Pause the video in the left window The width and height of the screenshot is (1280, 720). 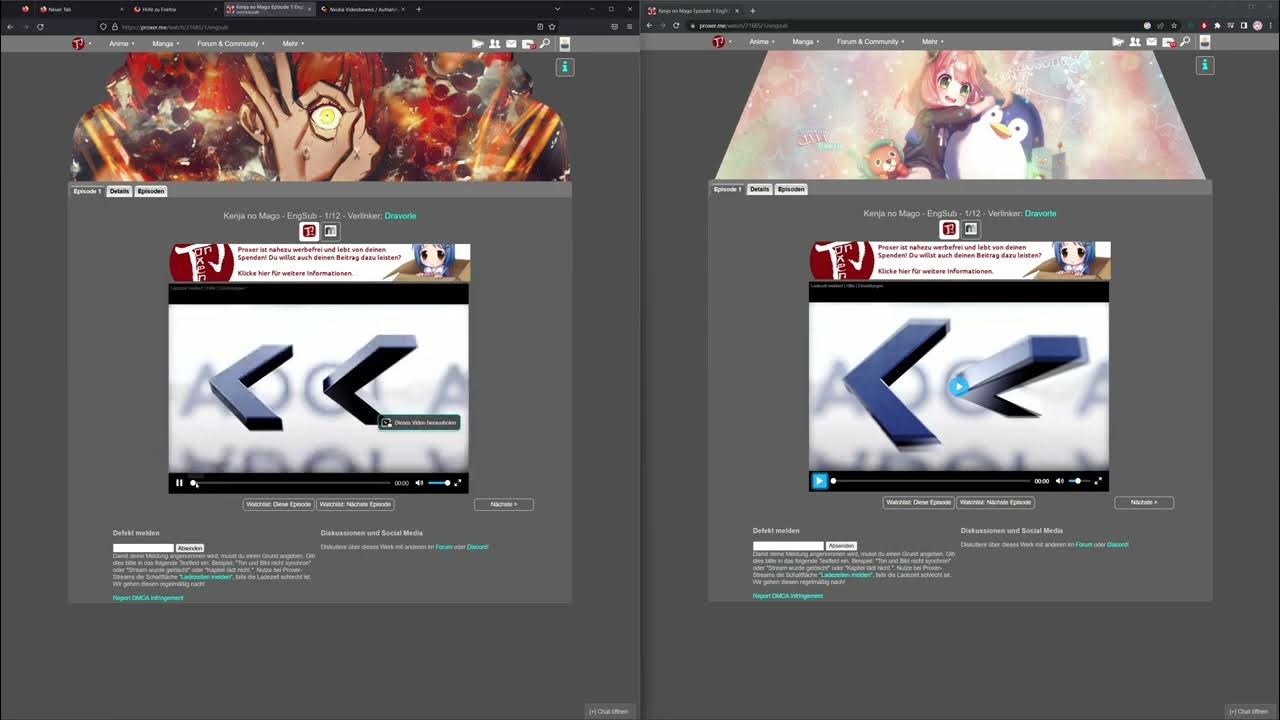(x=179, y=483)
